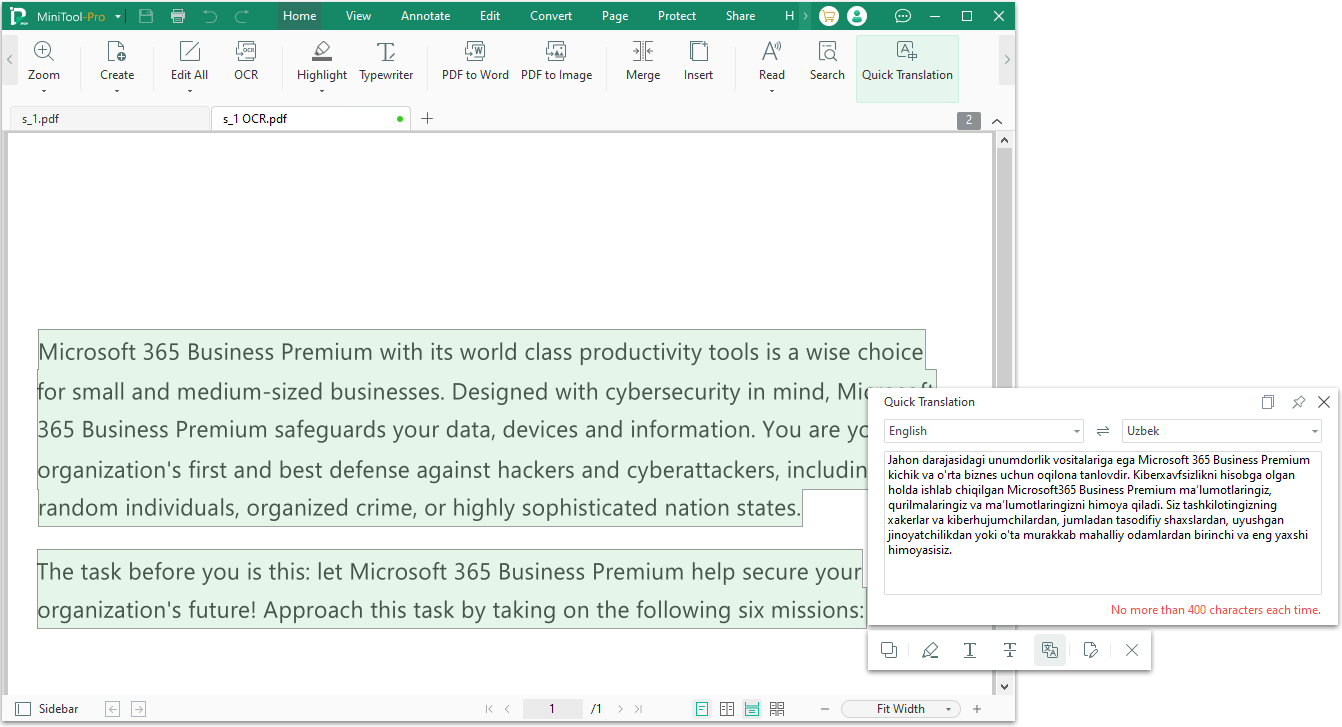Select the Typewriter tool
Image resolution: width=1342 pixels, height=727 pixels.
click(x=386, y=62)
